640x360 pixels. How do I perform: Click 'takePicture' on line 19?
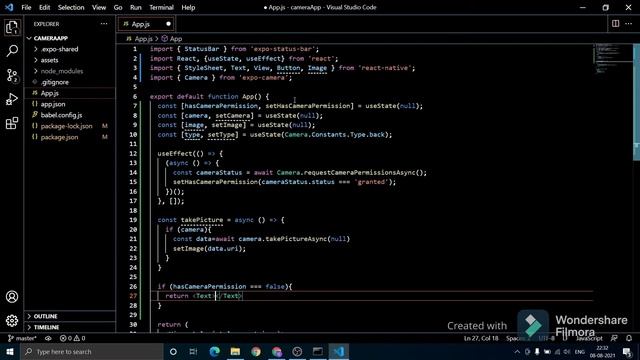[x=202, y=220]
